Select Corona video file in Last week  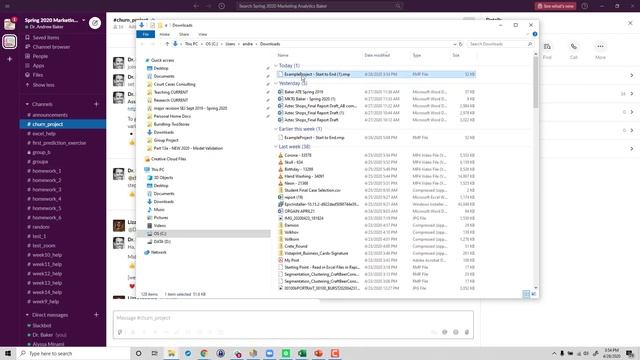(x=298, y=155)
